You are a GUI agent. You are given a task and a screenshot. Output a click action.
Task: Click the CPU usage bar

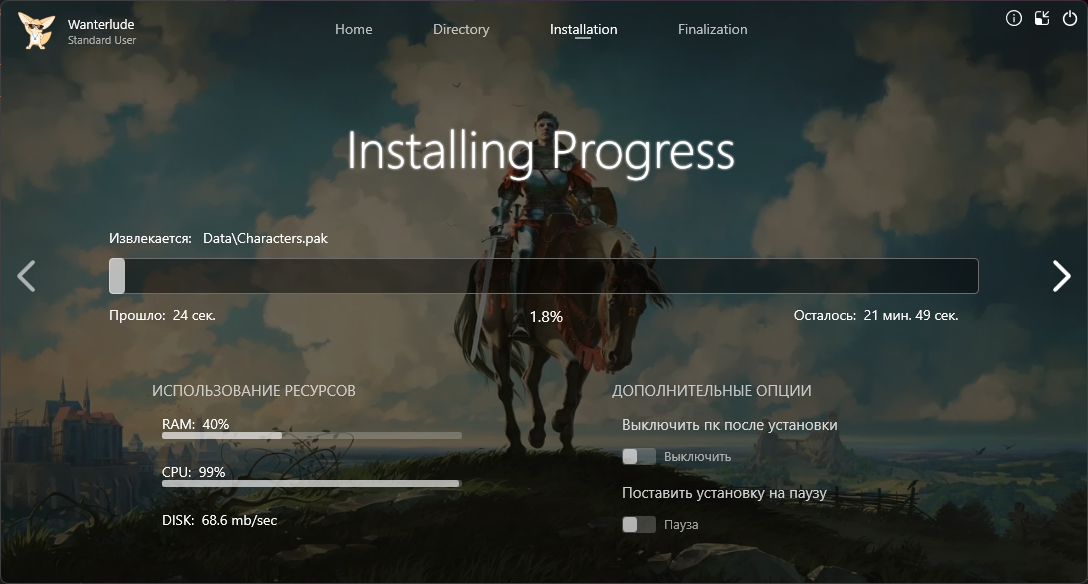(311, 484)
